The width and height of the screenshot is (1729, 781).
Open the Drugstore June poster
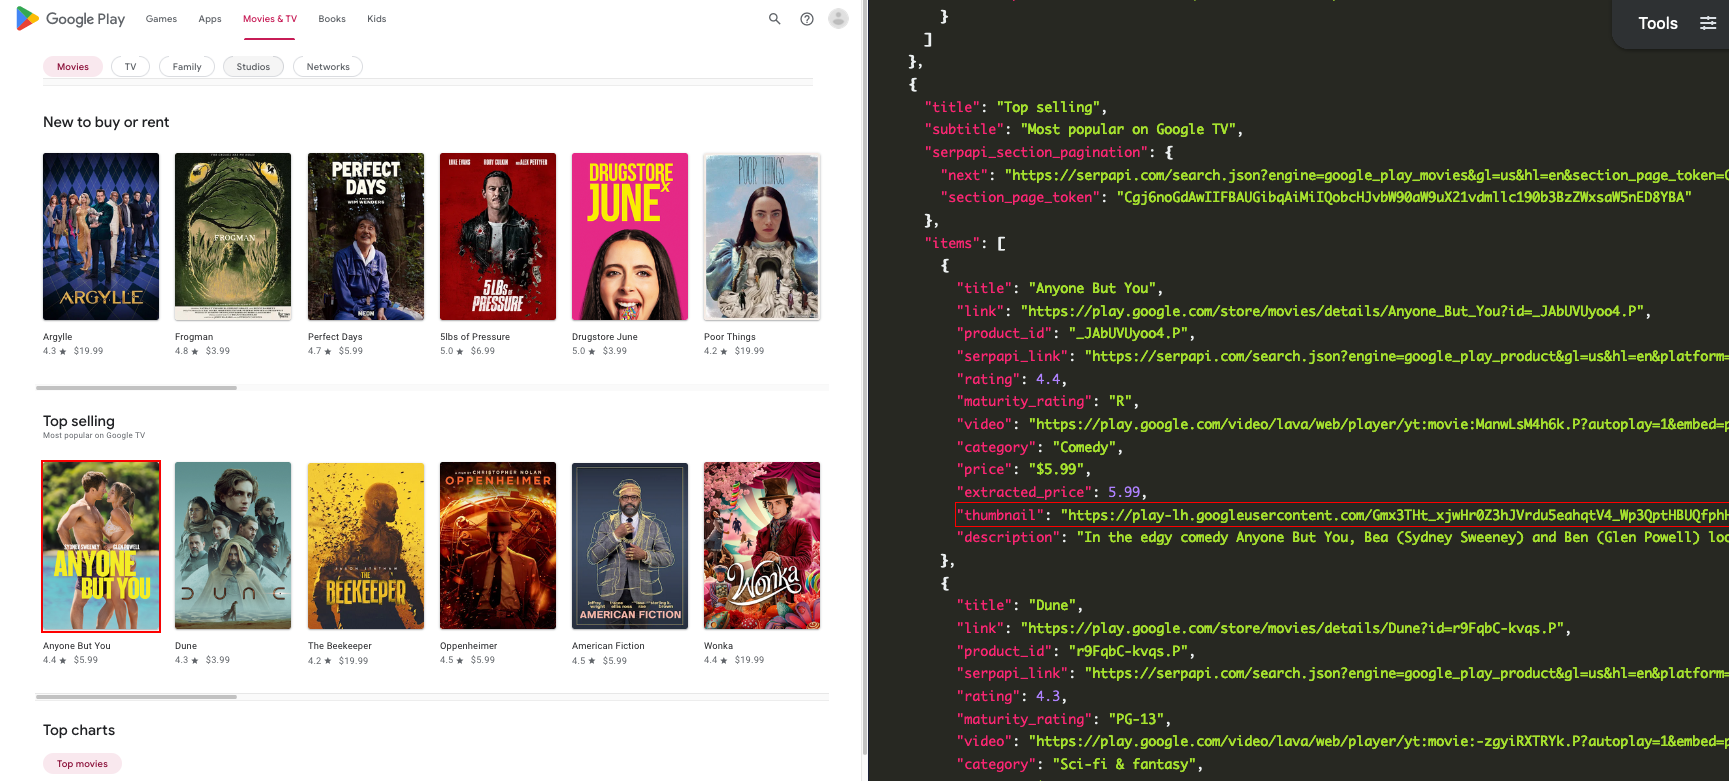click(x=630, y=237)
